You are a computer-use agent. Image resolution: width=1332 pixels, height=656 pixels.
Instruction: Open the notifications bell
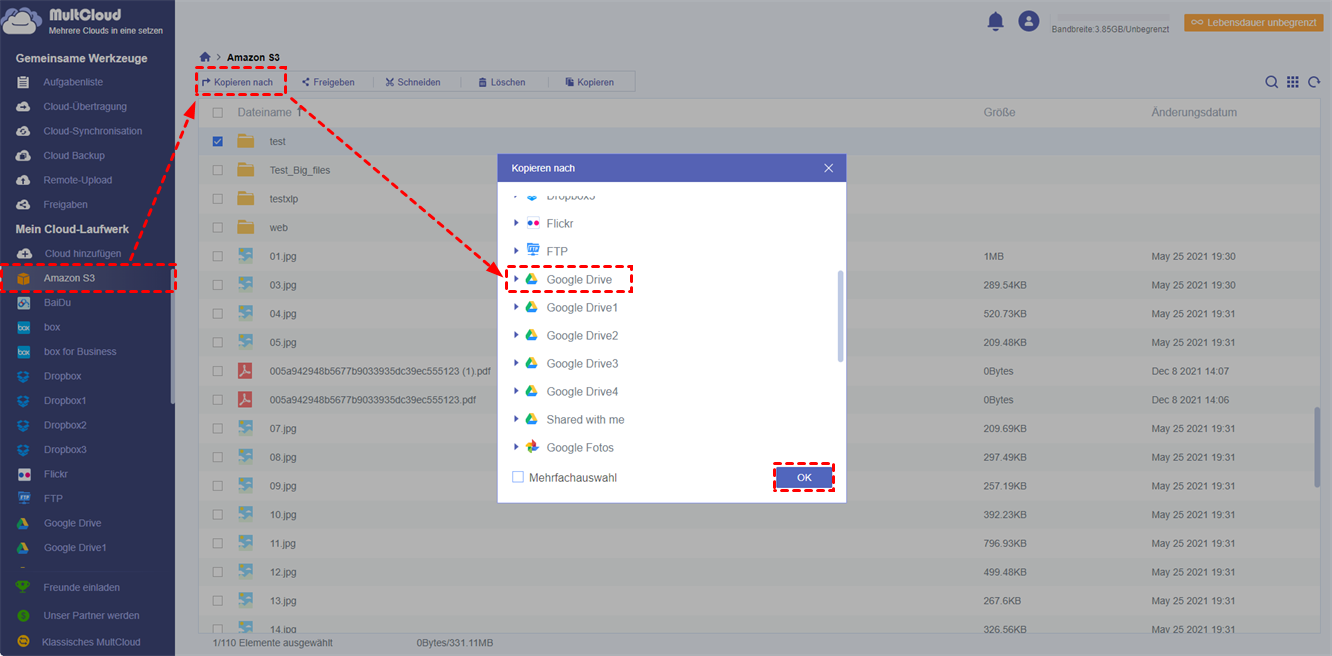[995, 21]
